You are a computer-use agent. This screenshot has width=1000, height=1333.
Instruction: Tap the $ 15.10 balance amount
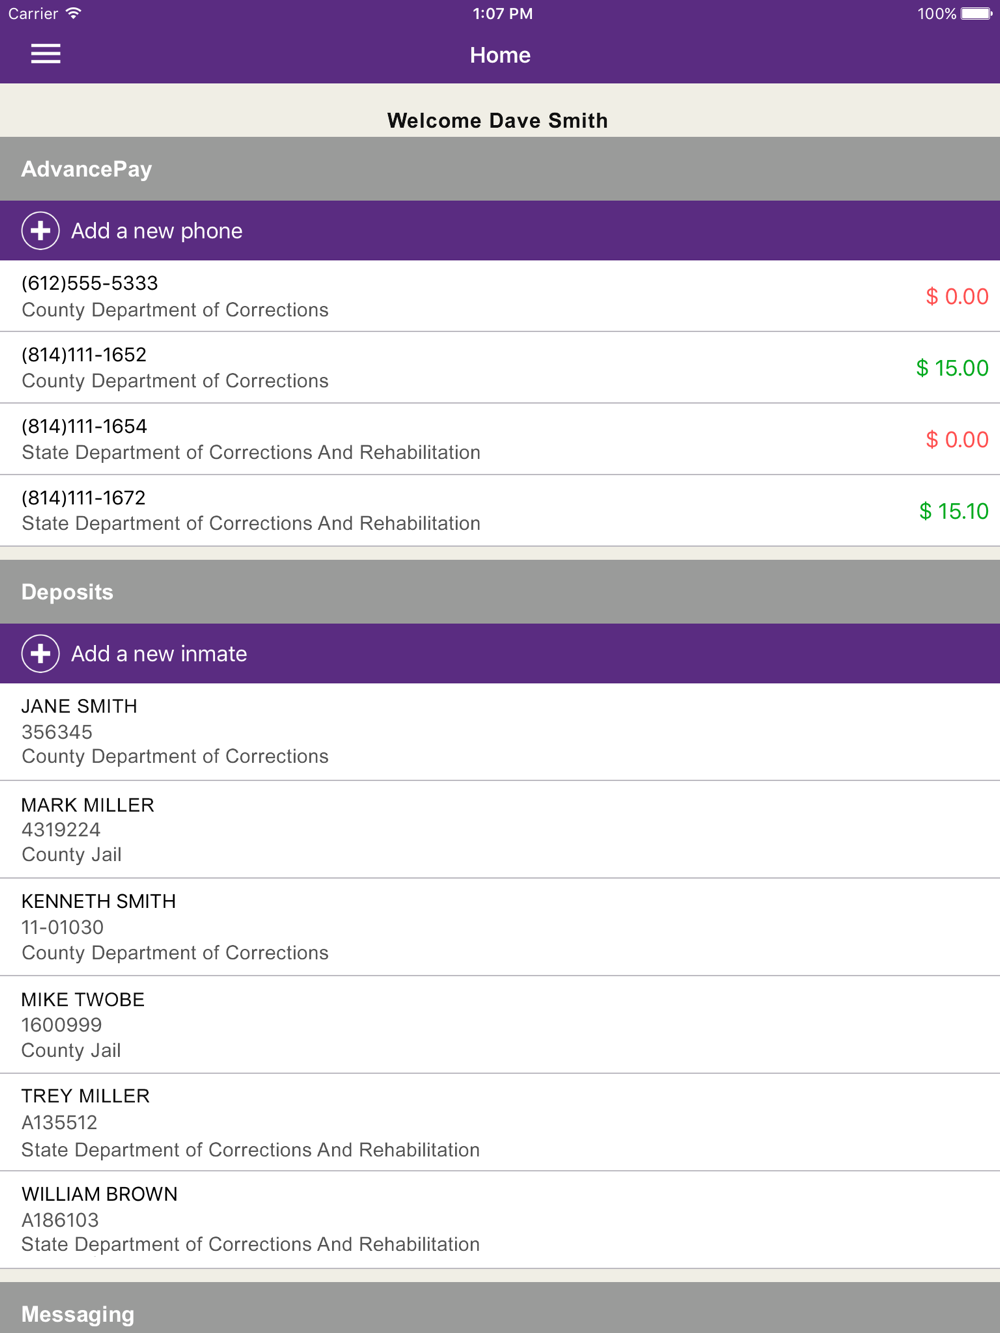pyautogui.click(x=953, y=511)
